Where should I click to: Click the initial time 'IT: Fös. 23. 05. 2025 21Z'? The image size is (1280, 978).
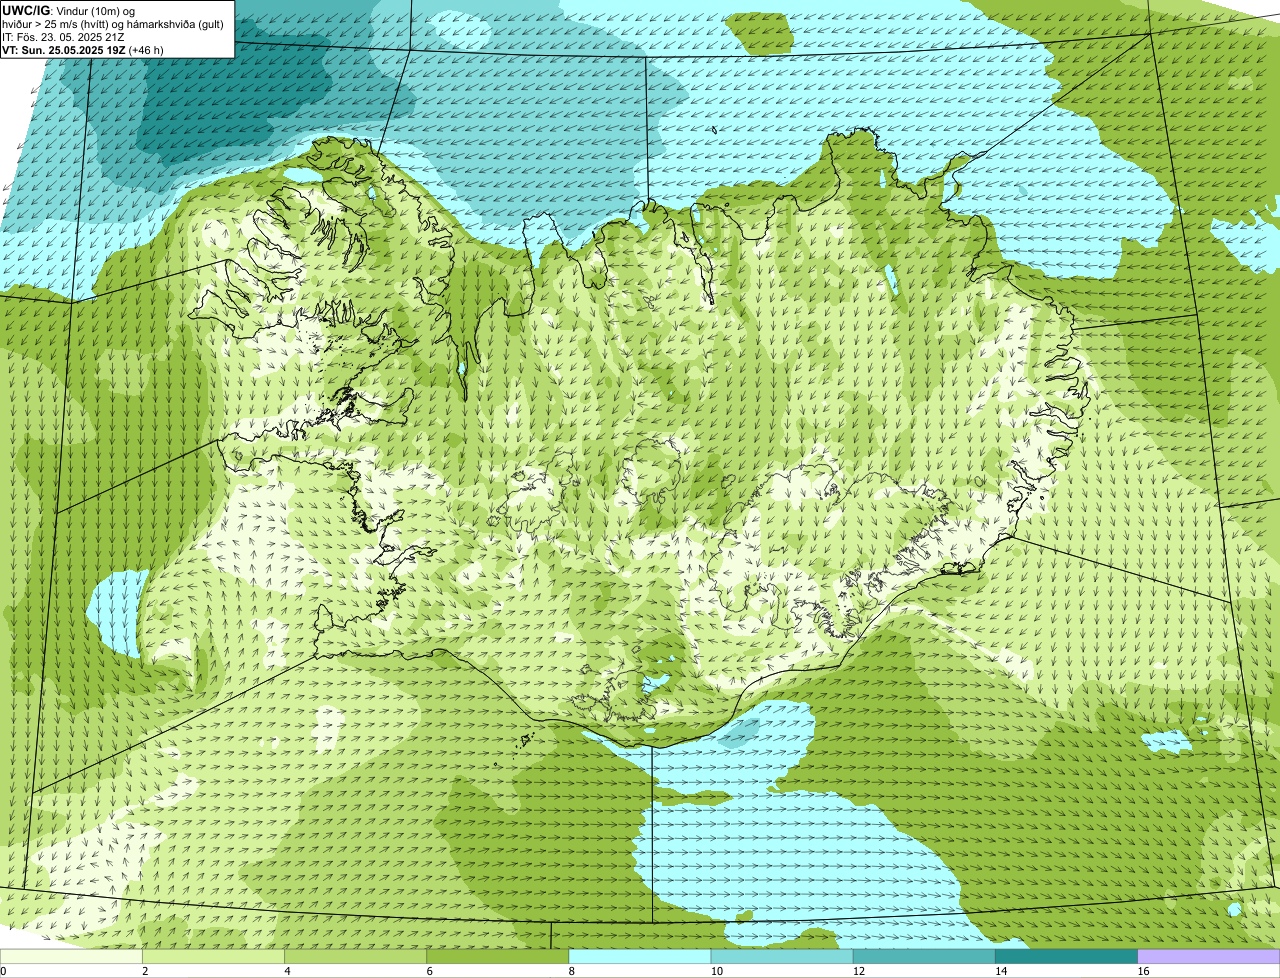(64, 37)
